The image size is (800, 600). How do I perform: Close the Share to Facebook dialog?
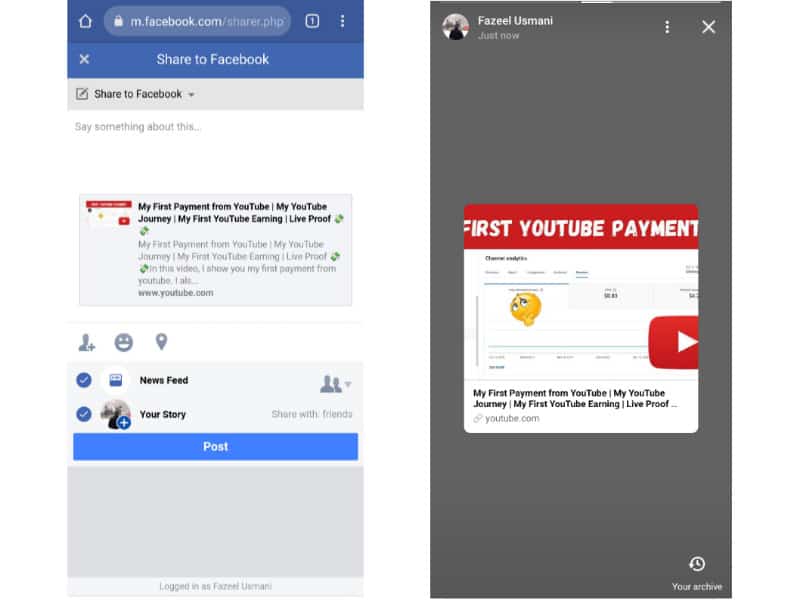tap(84, 59)
